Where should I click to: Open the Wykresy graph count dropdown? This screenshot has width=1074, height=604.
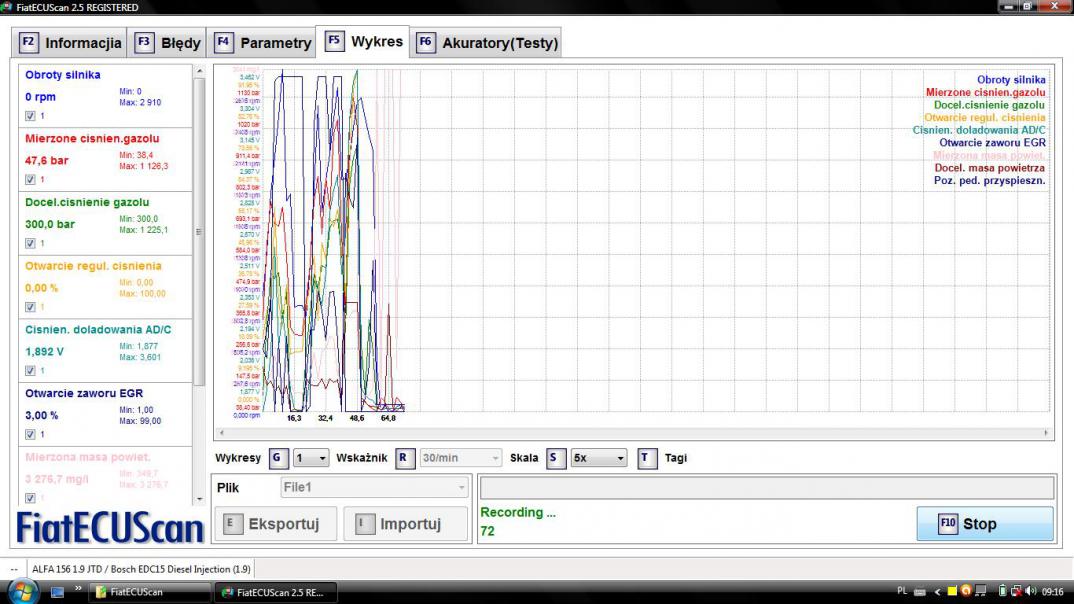pos(311,458)
